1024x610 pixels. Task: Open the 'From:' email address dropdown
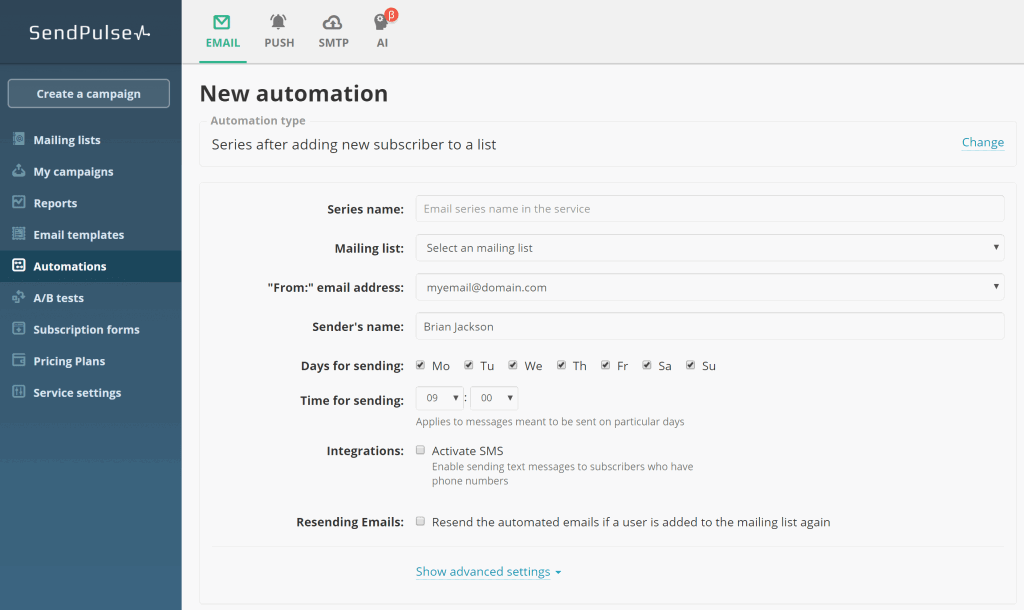coord(710,287)
